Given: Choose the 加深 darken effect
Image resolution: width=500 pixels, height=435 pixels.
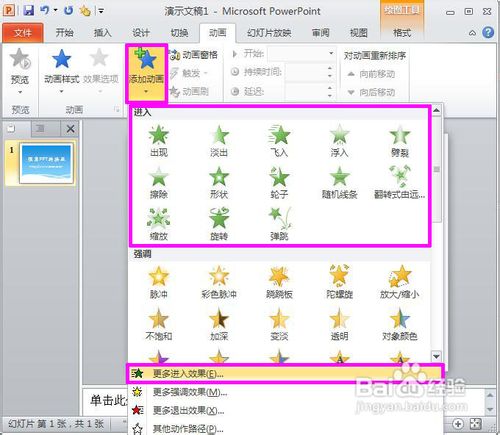Looking at the screenshot, I should point(219,324).
